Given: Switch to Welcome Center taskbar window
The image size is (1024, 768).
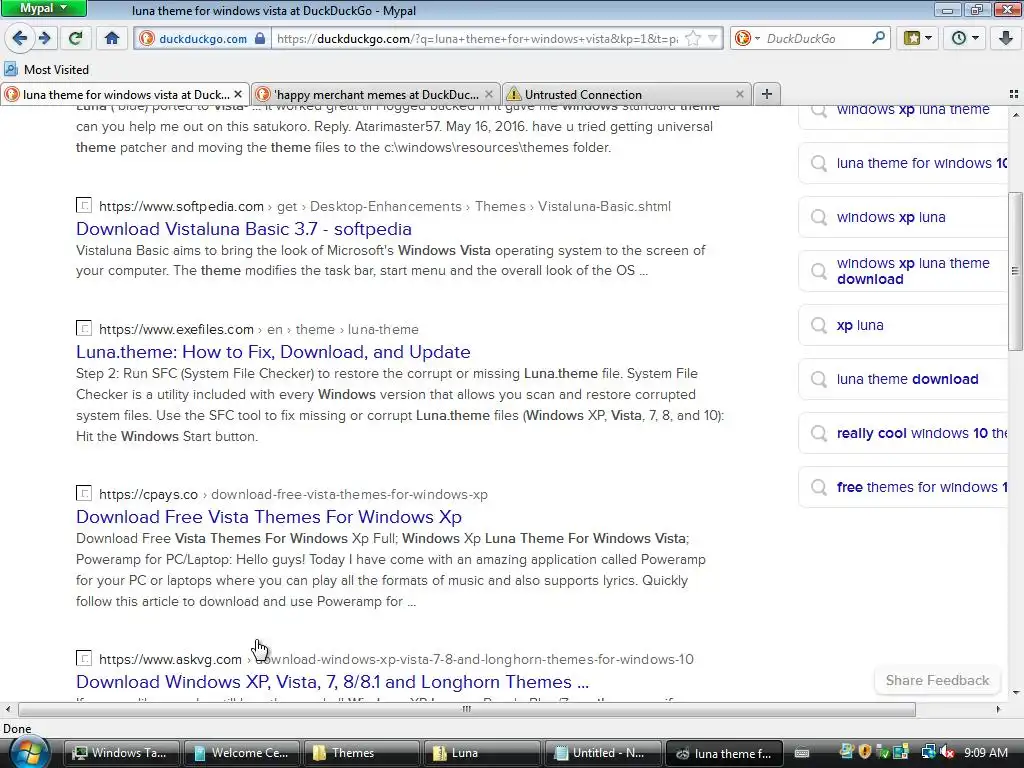Looking at the screenshot, I should coord(242,753).
